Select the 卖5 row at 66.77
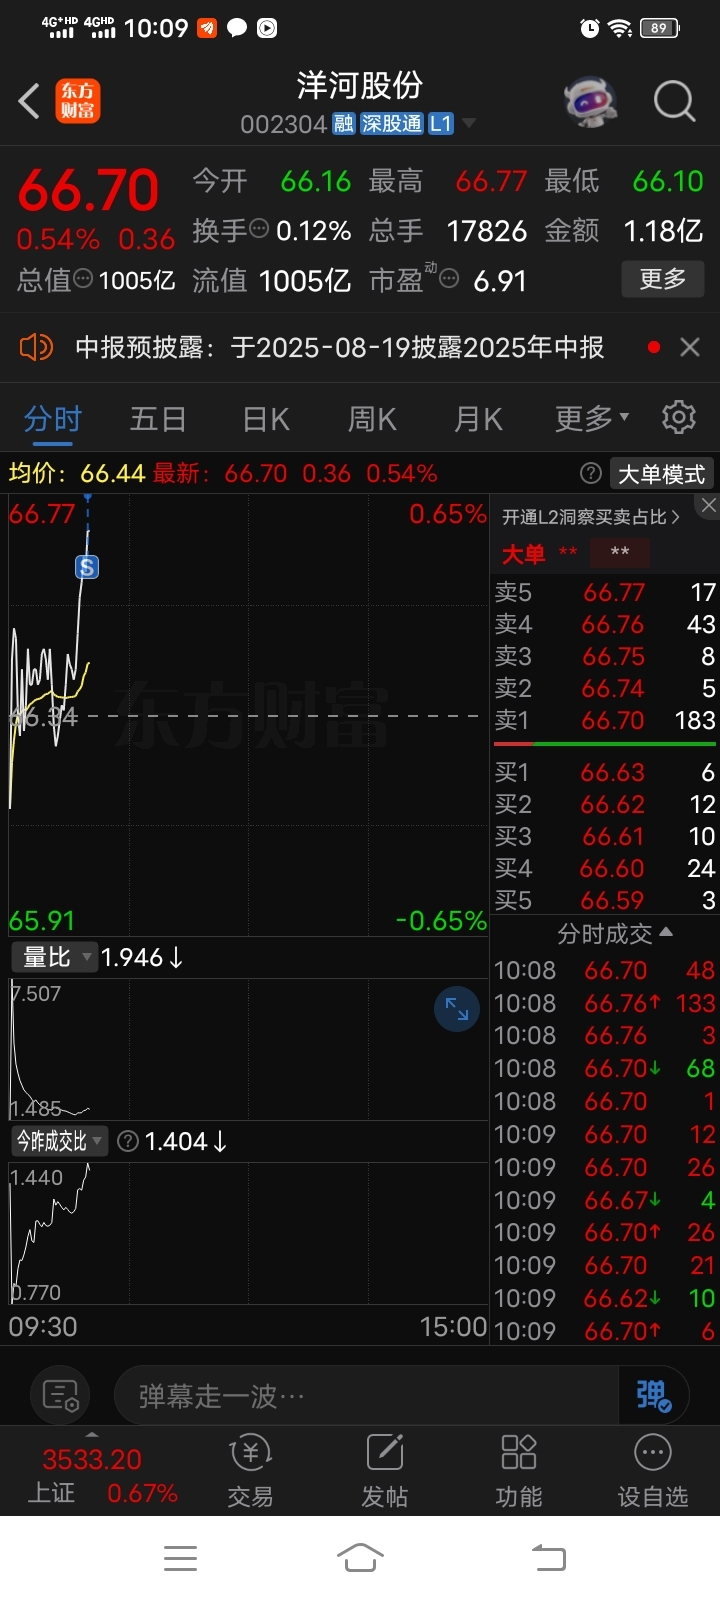Image resolution: width=720 pixels, height=1600 pixels. (x=605, y=592)
